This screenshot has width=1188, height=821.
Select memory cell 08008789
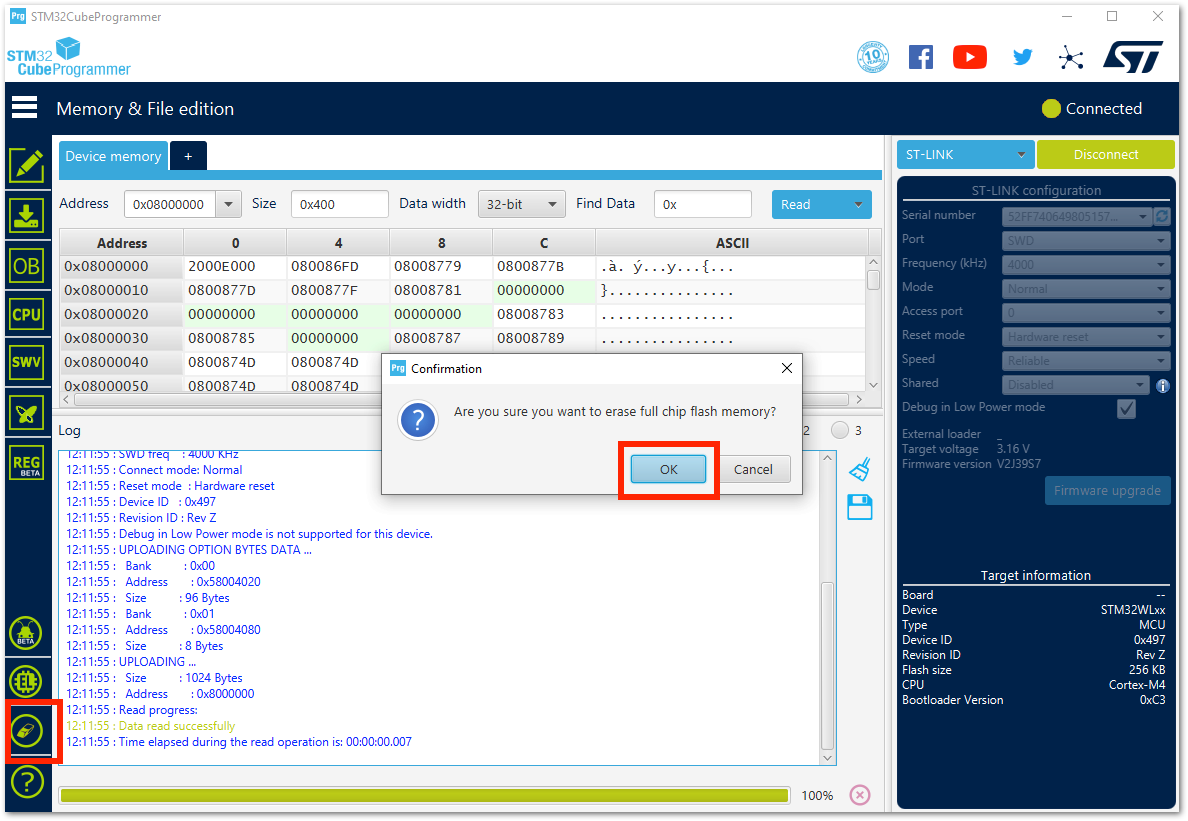click(544, 339)
